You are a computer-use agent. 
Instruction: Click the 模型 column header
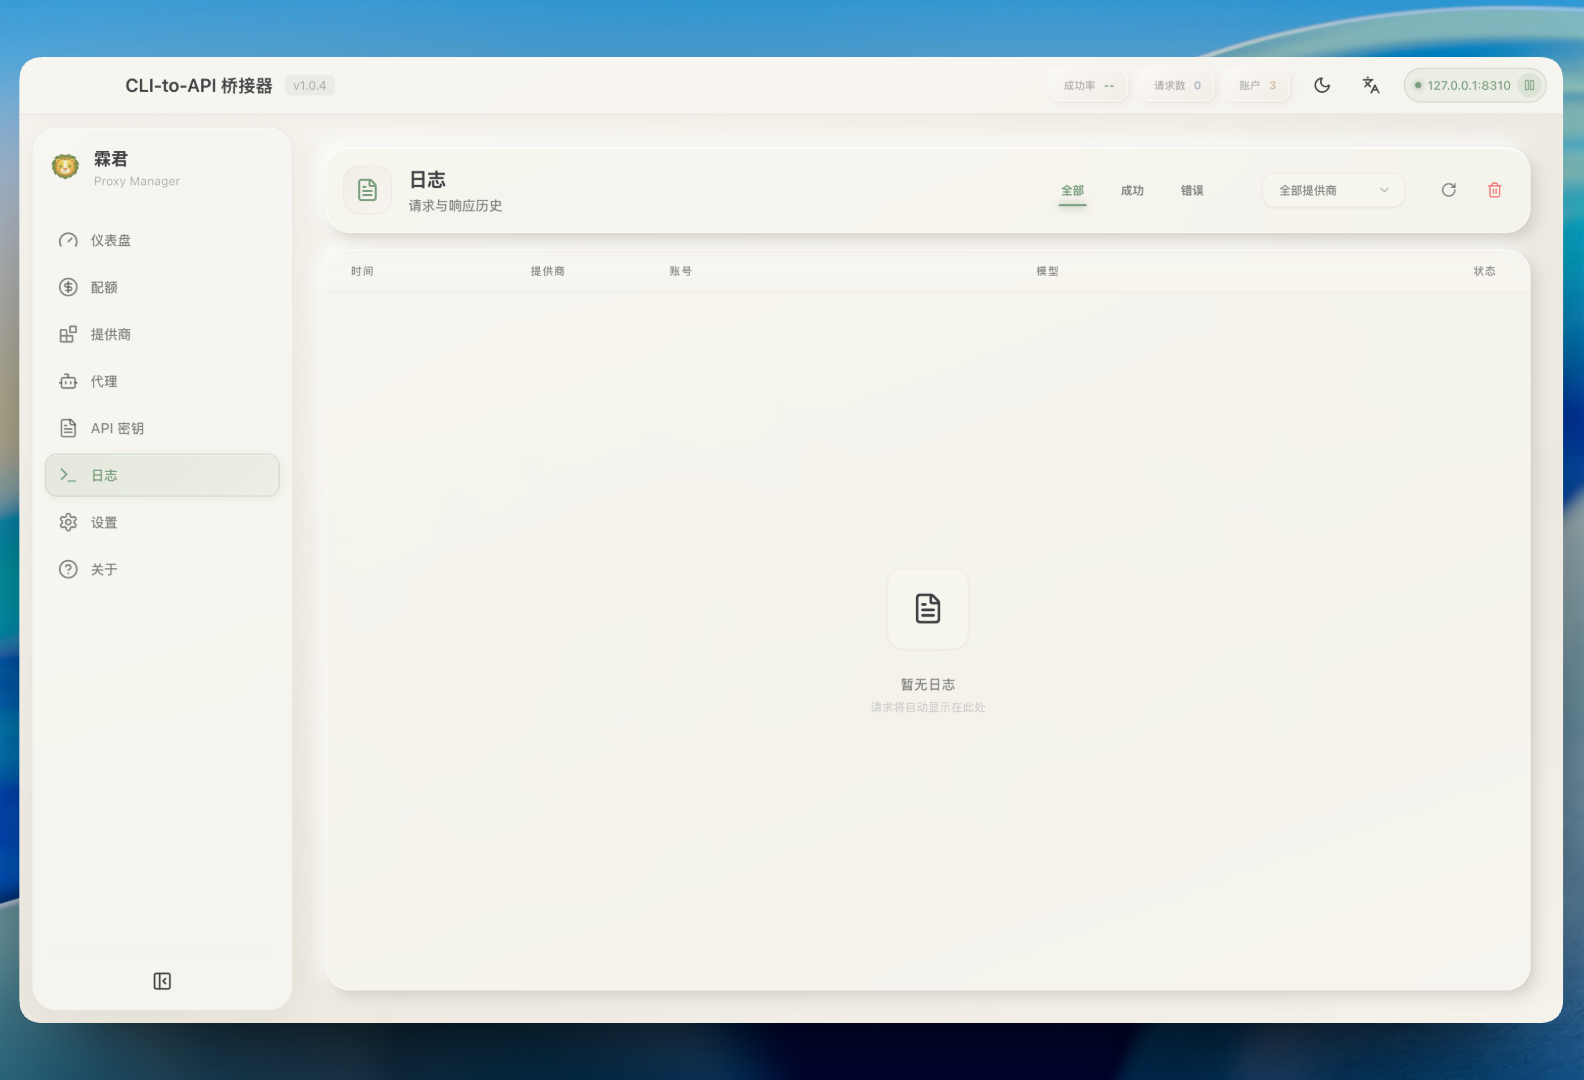point(1047,271)
